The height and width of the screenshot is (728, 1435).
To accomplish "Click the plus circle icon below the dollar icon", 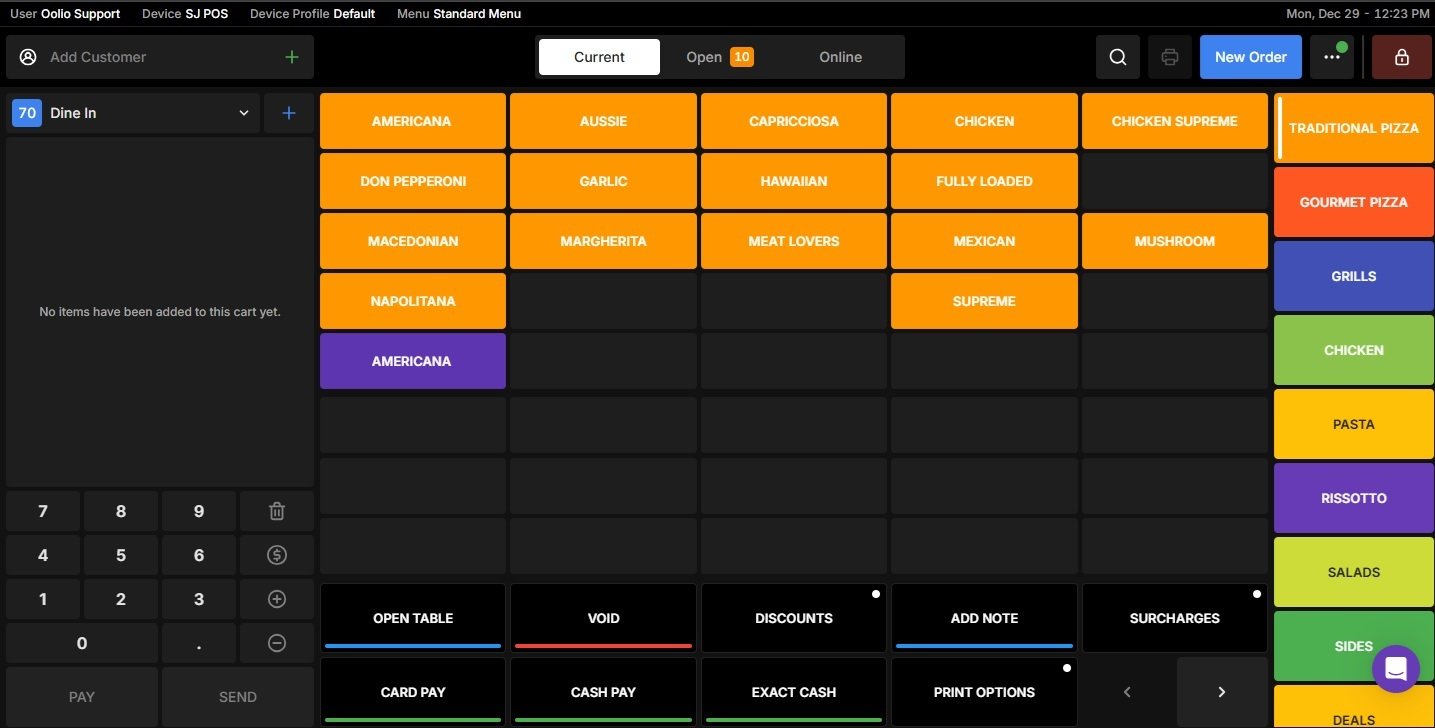I will (x=276, y=598).
